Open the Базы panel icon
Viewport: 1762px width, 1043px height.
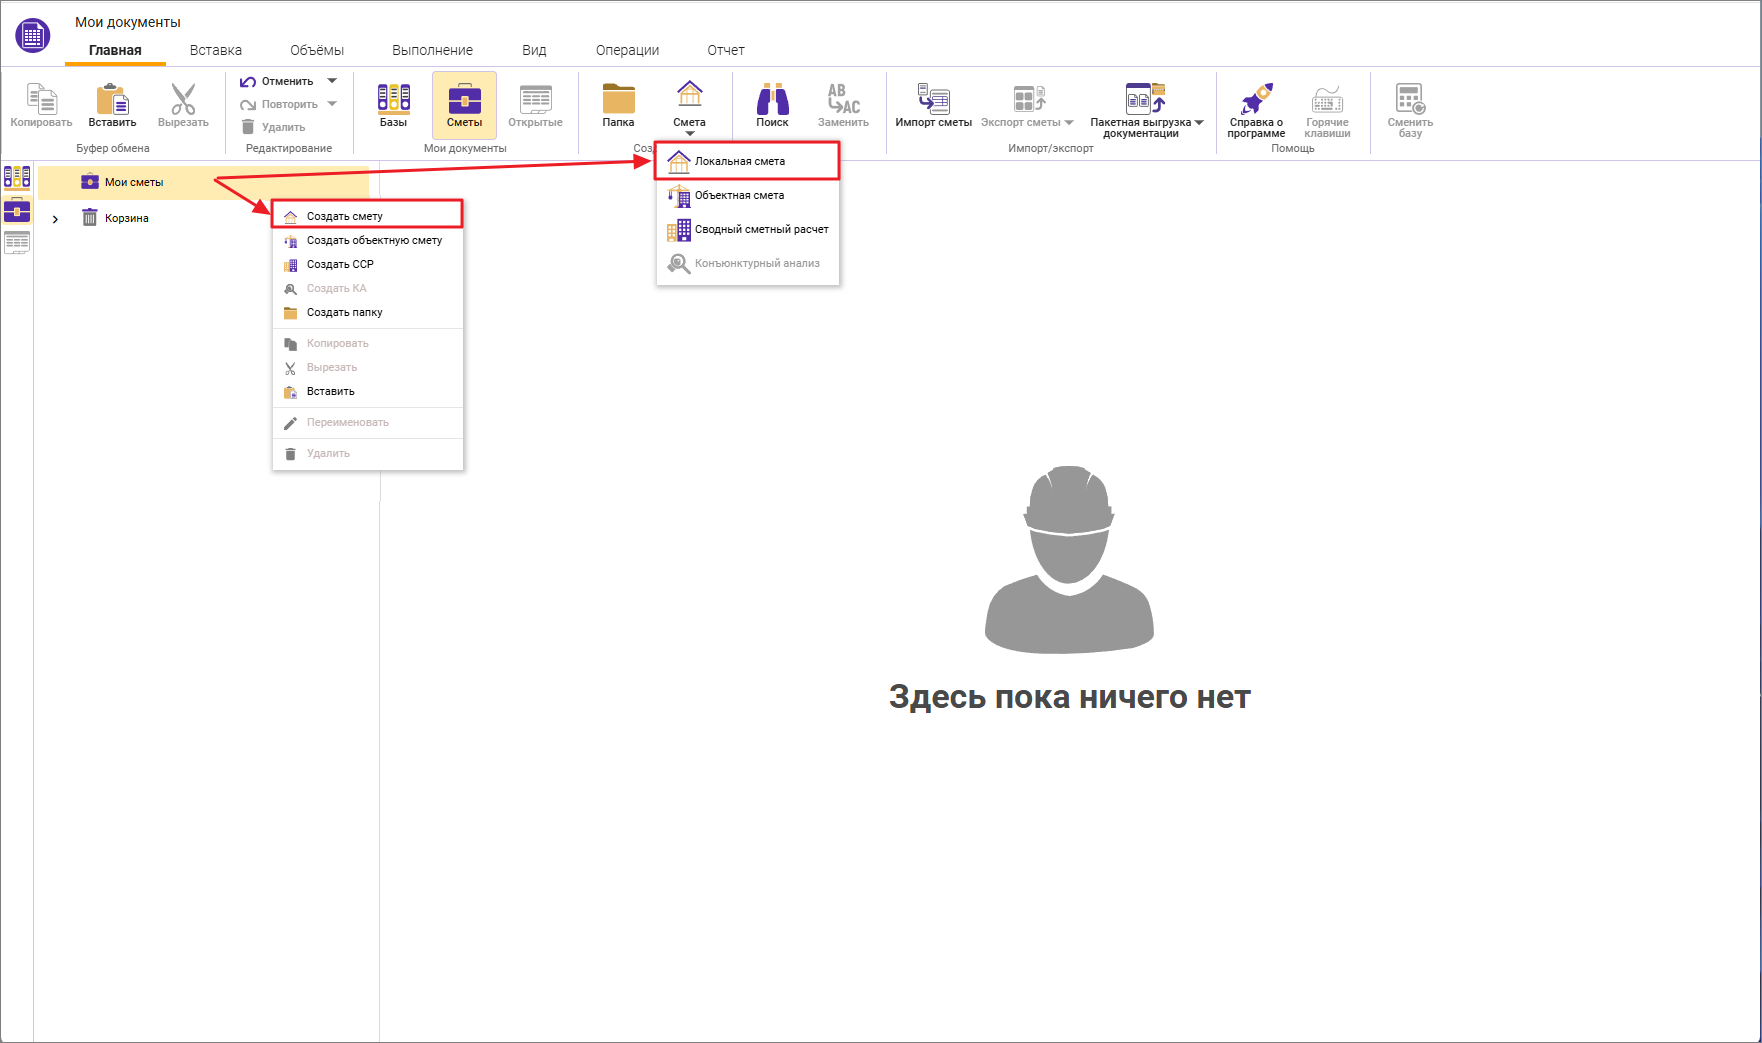click(393, 105)
